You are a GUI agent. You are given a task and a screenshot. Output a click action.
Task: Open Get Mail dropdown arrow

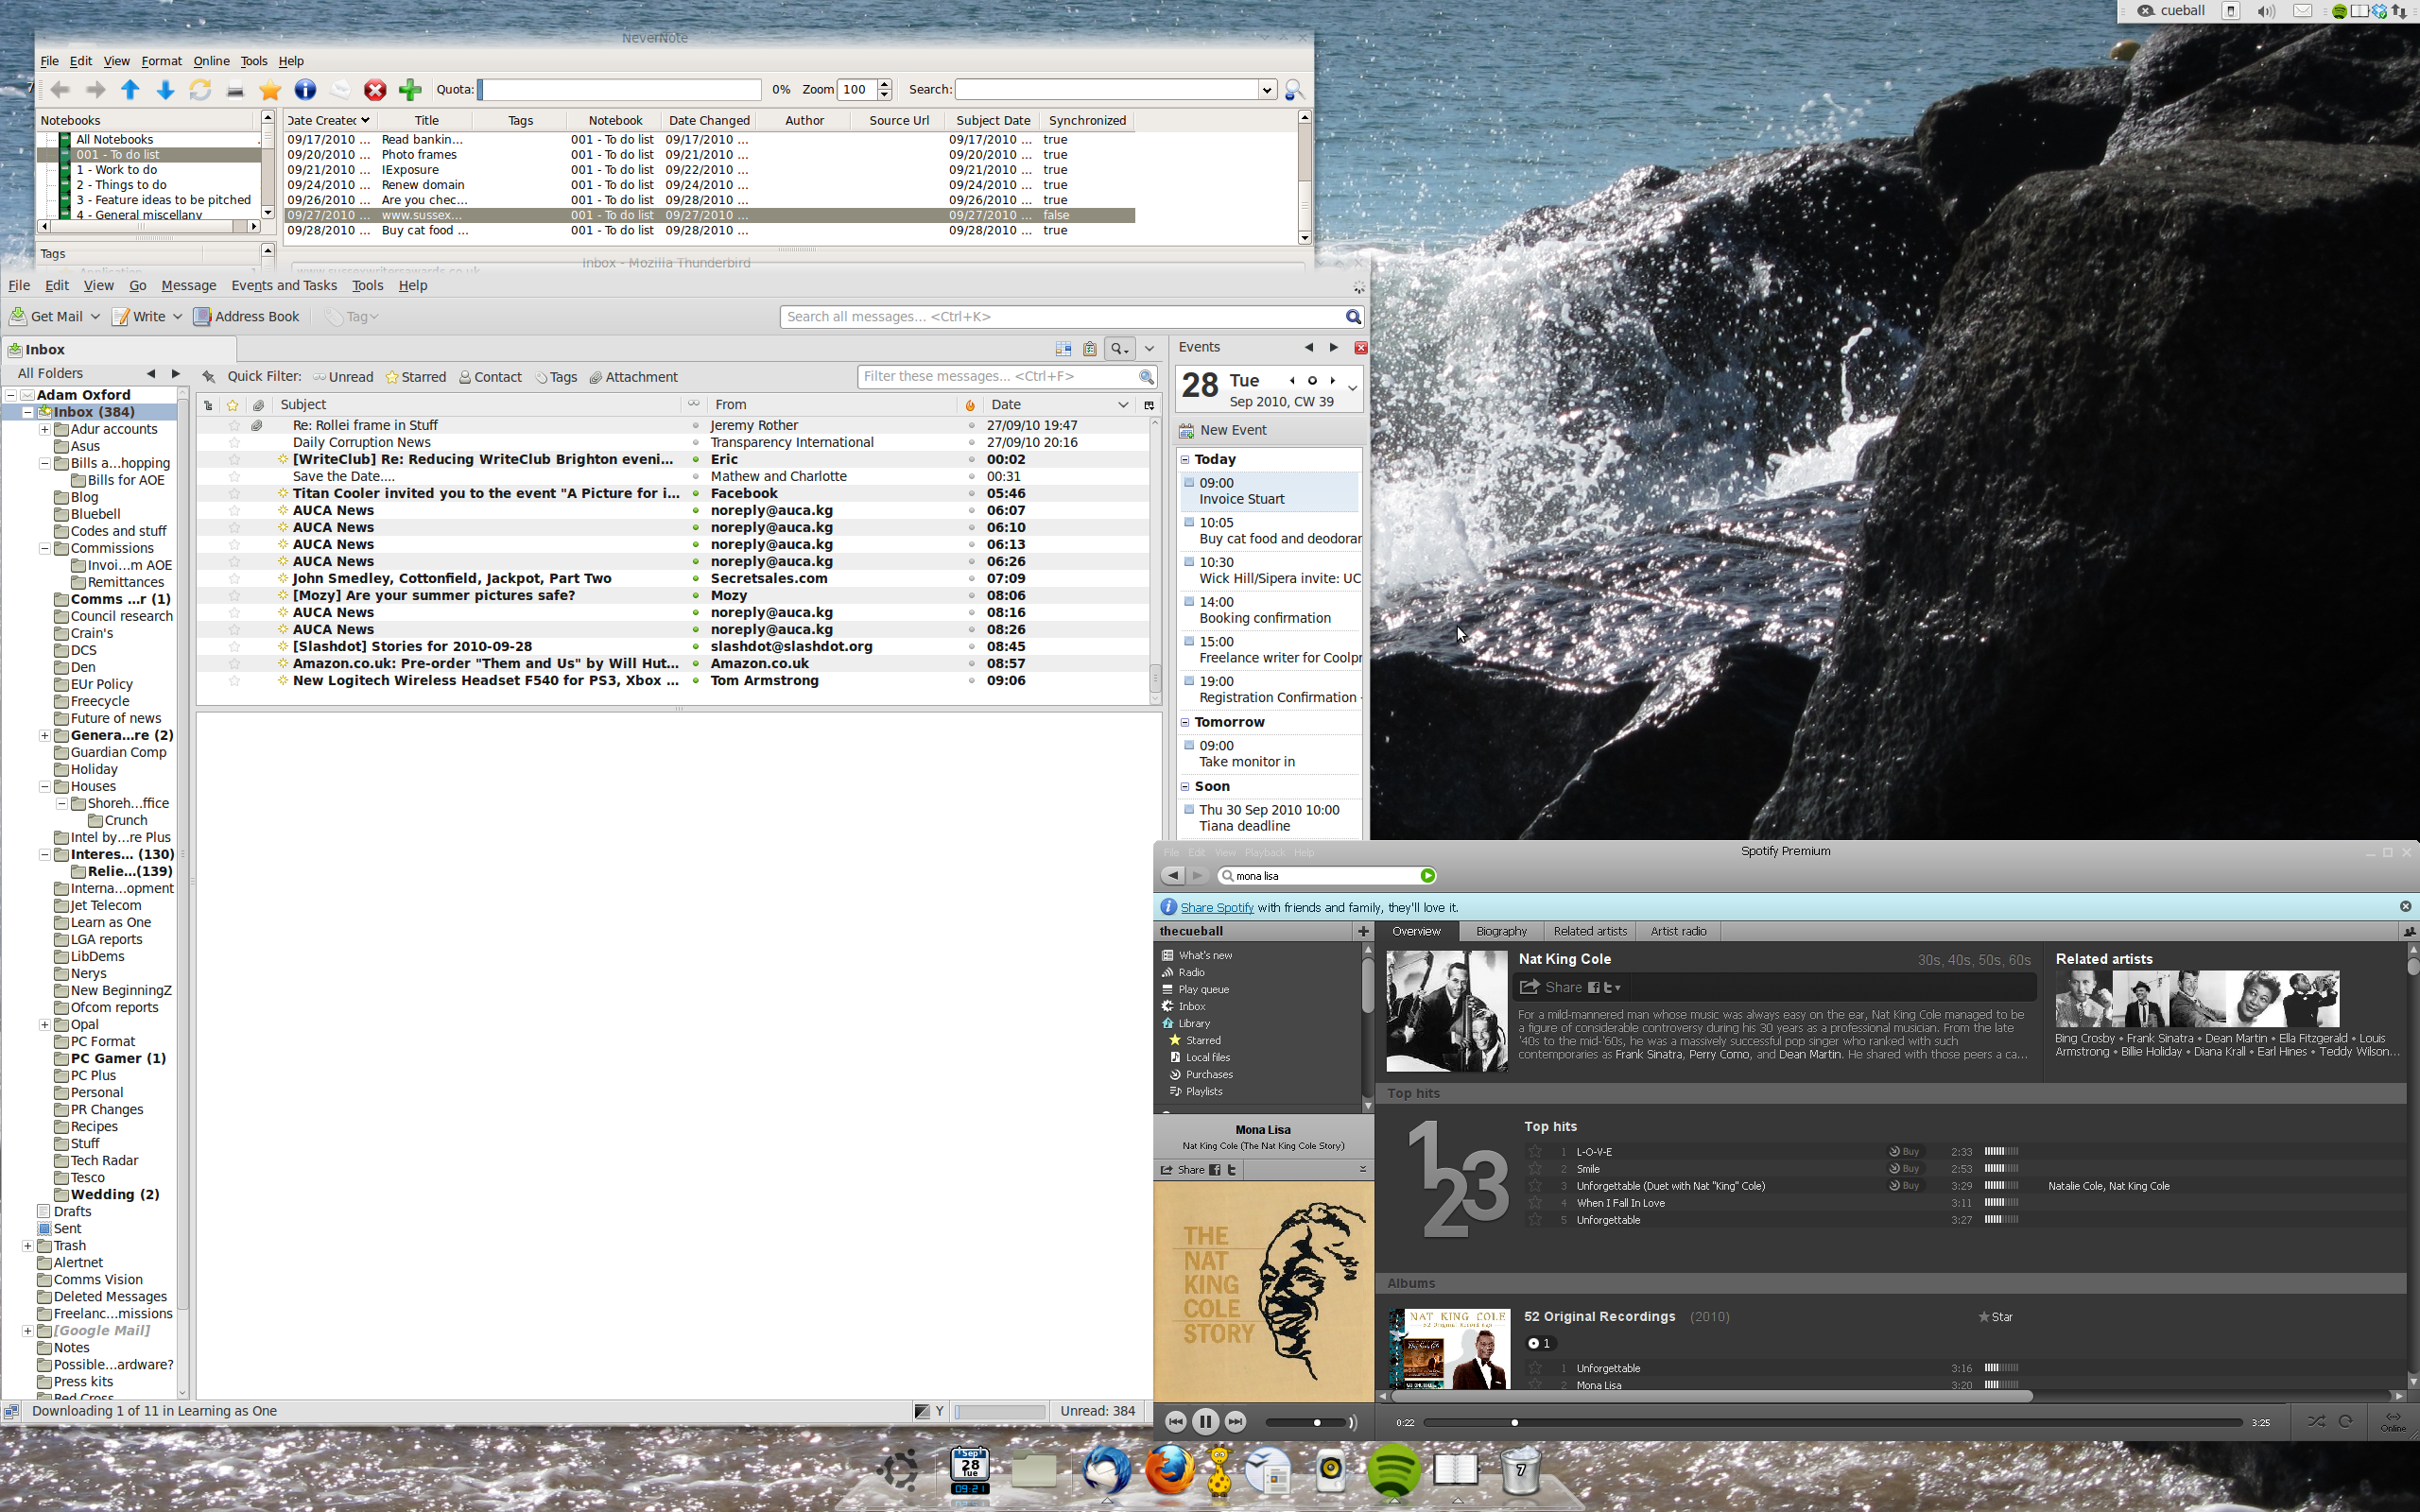(96, 317)
